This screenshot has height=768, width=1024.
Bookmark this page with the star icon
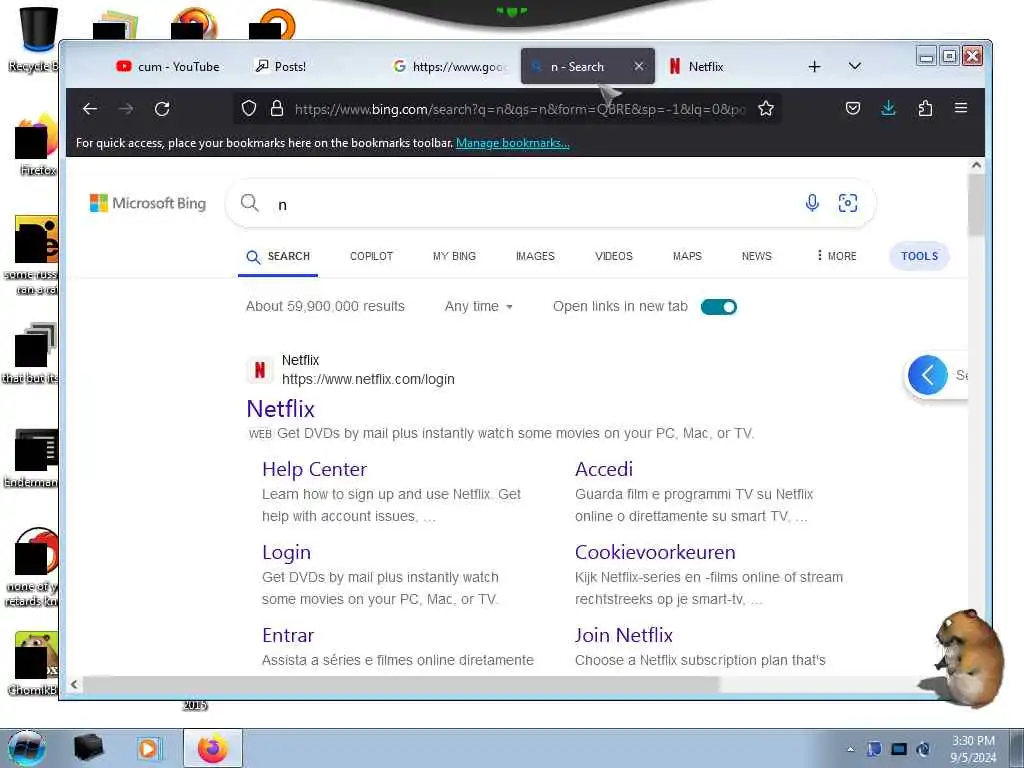click(x=766, y=108)
